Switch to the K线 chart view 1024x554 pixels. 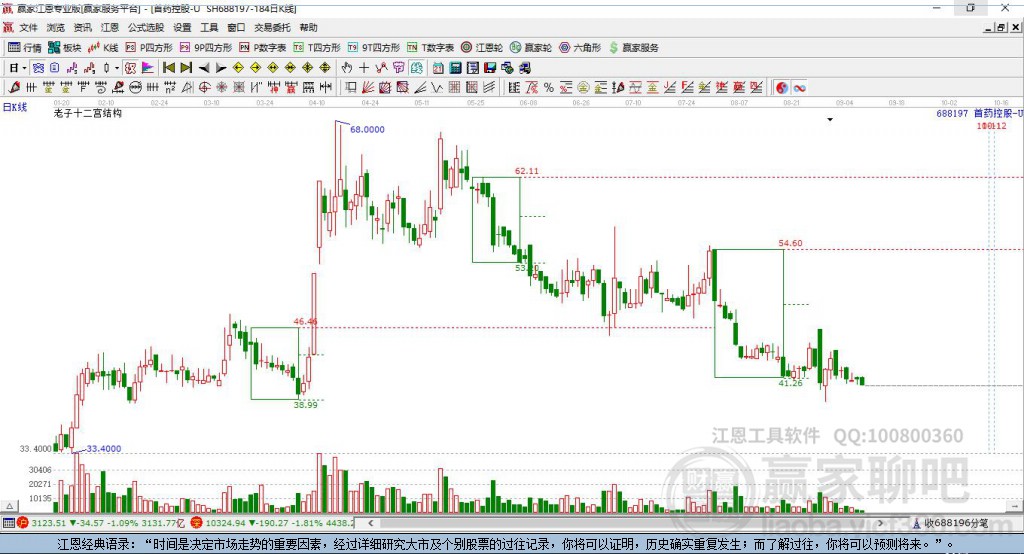(x=103, y=48)
